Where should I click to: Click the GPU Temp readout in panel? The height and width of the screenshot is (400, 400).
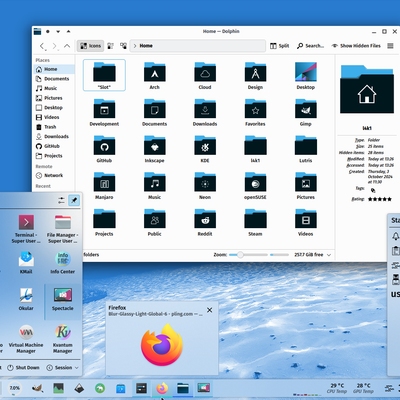click(363, 388)
